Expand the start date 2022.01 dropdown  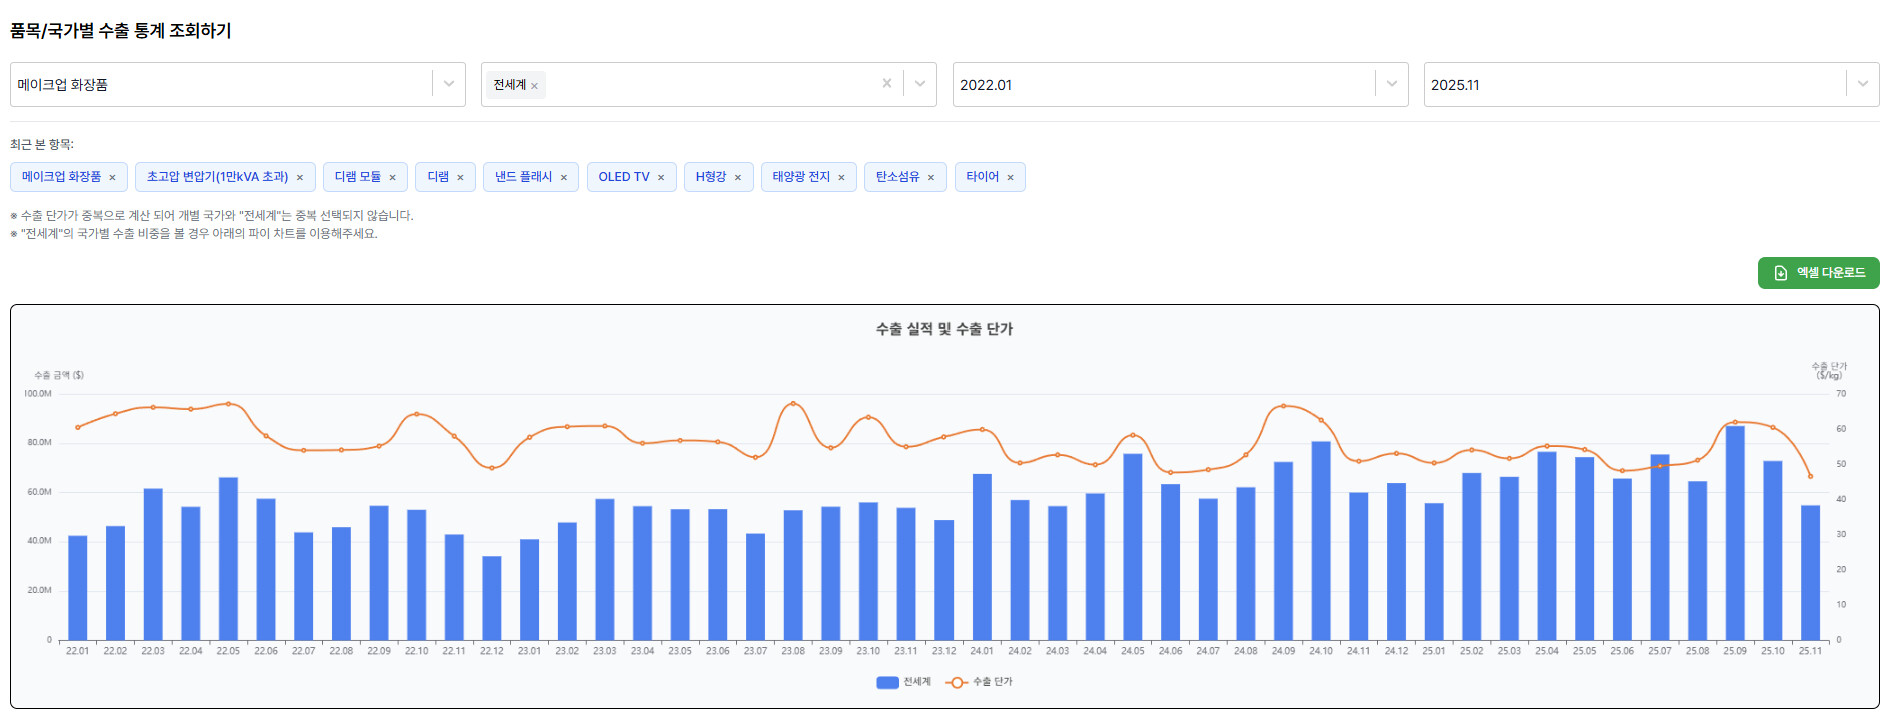1391,84
